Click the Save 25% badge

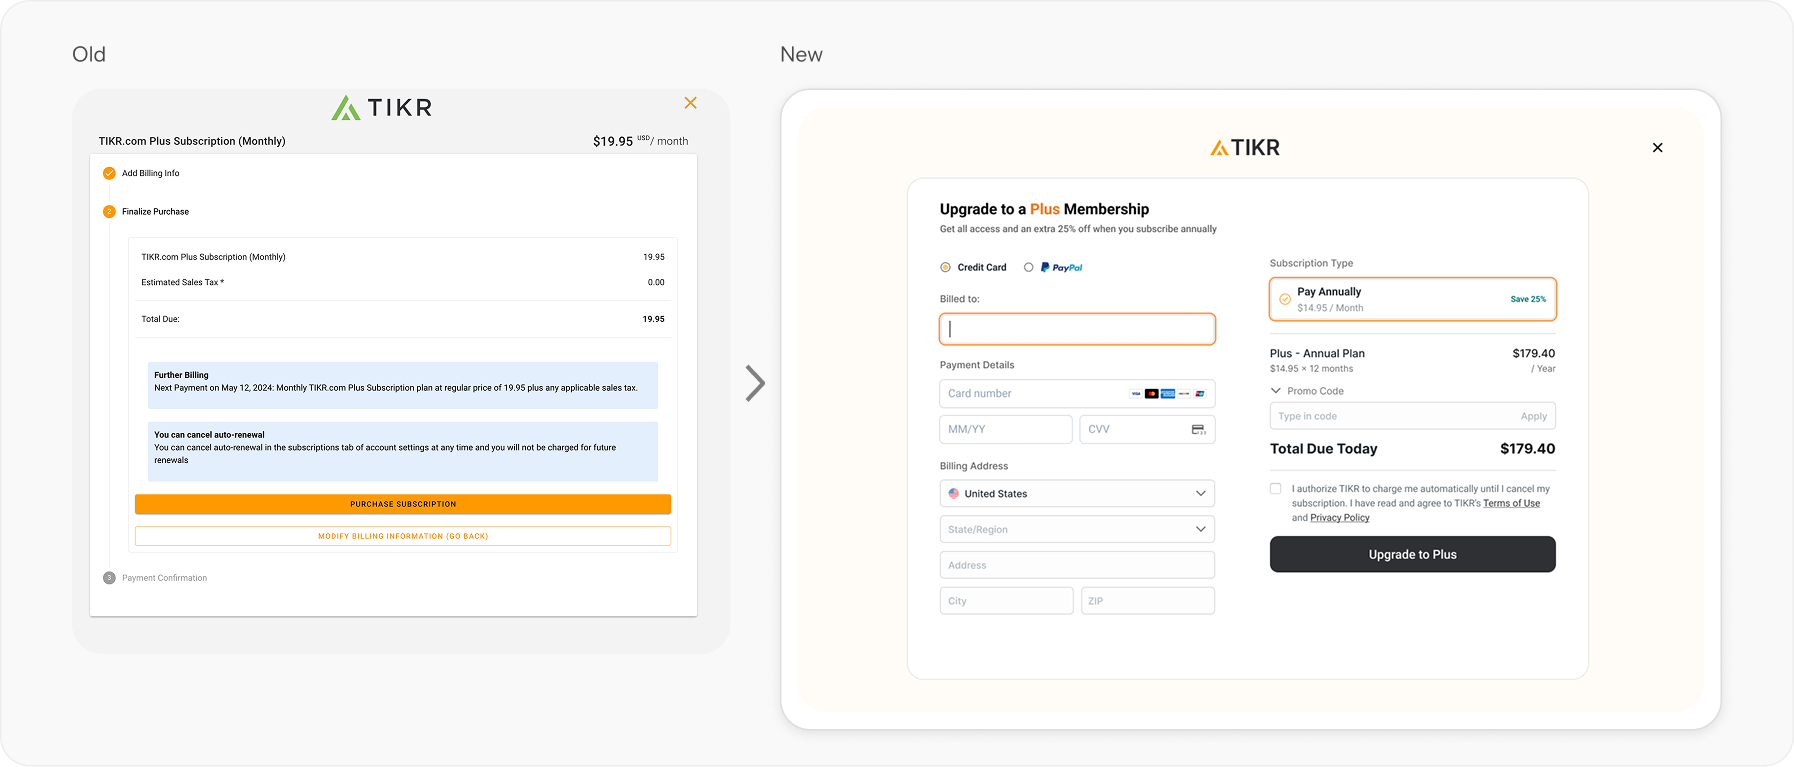pyautogui.click(x=1528, y=300)
